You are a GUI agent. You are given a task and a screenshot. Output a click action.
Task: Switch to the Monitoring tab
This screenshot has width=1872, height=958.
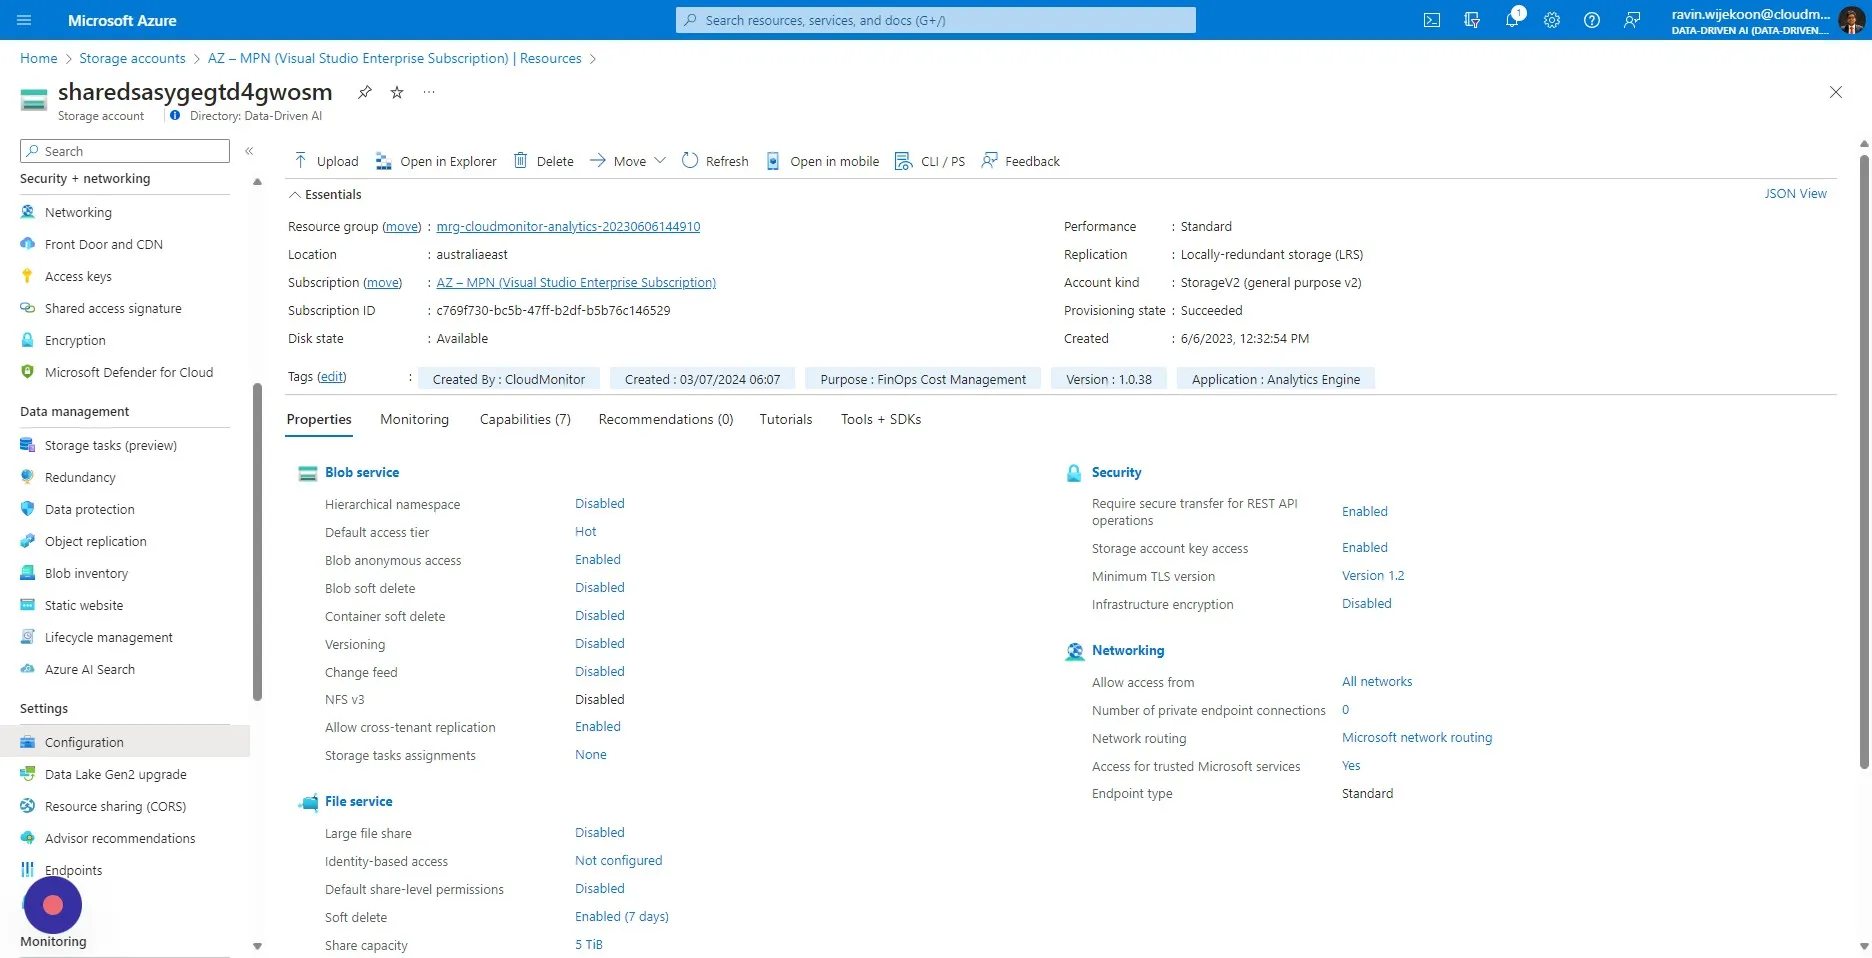coord(414,419)
